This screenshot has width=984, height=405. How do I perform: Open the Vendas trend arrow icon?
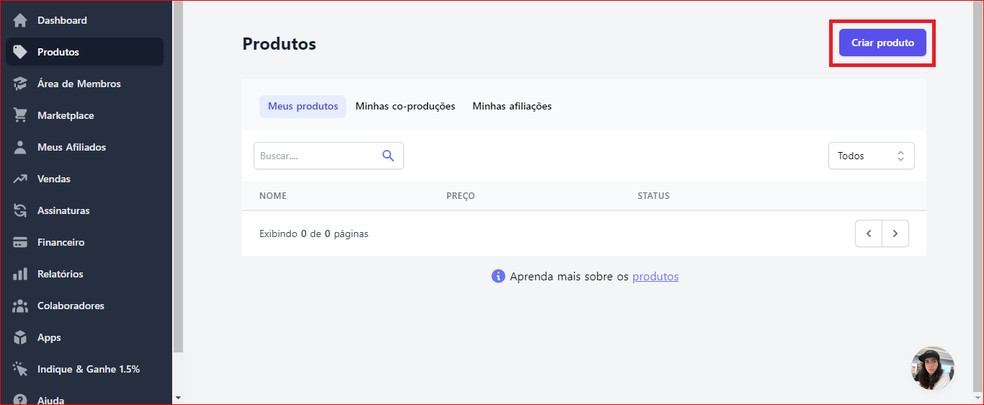[x=19, y=179]
